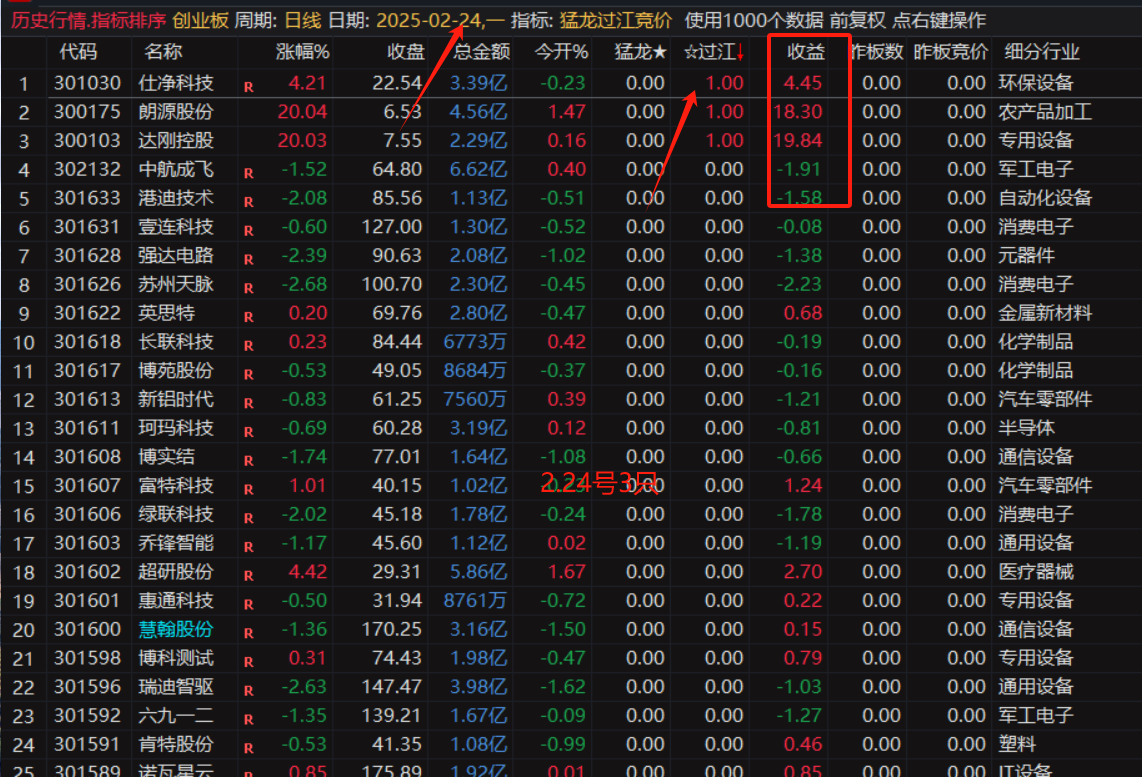
Task: Open the 猛龙过江竞价 indicator selector
Action: coord(615,20)
